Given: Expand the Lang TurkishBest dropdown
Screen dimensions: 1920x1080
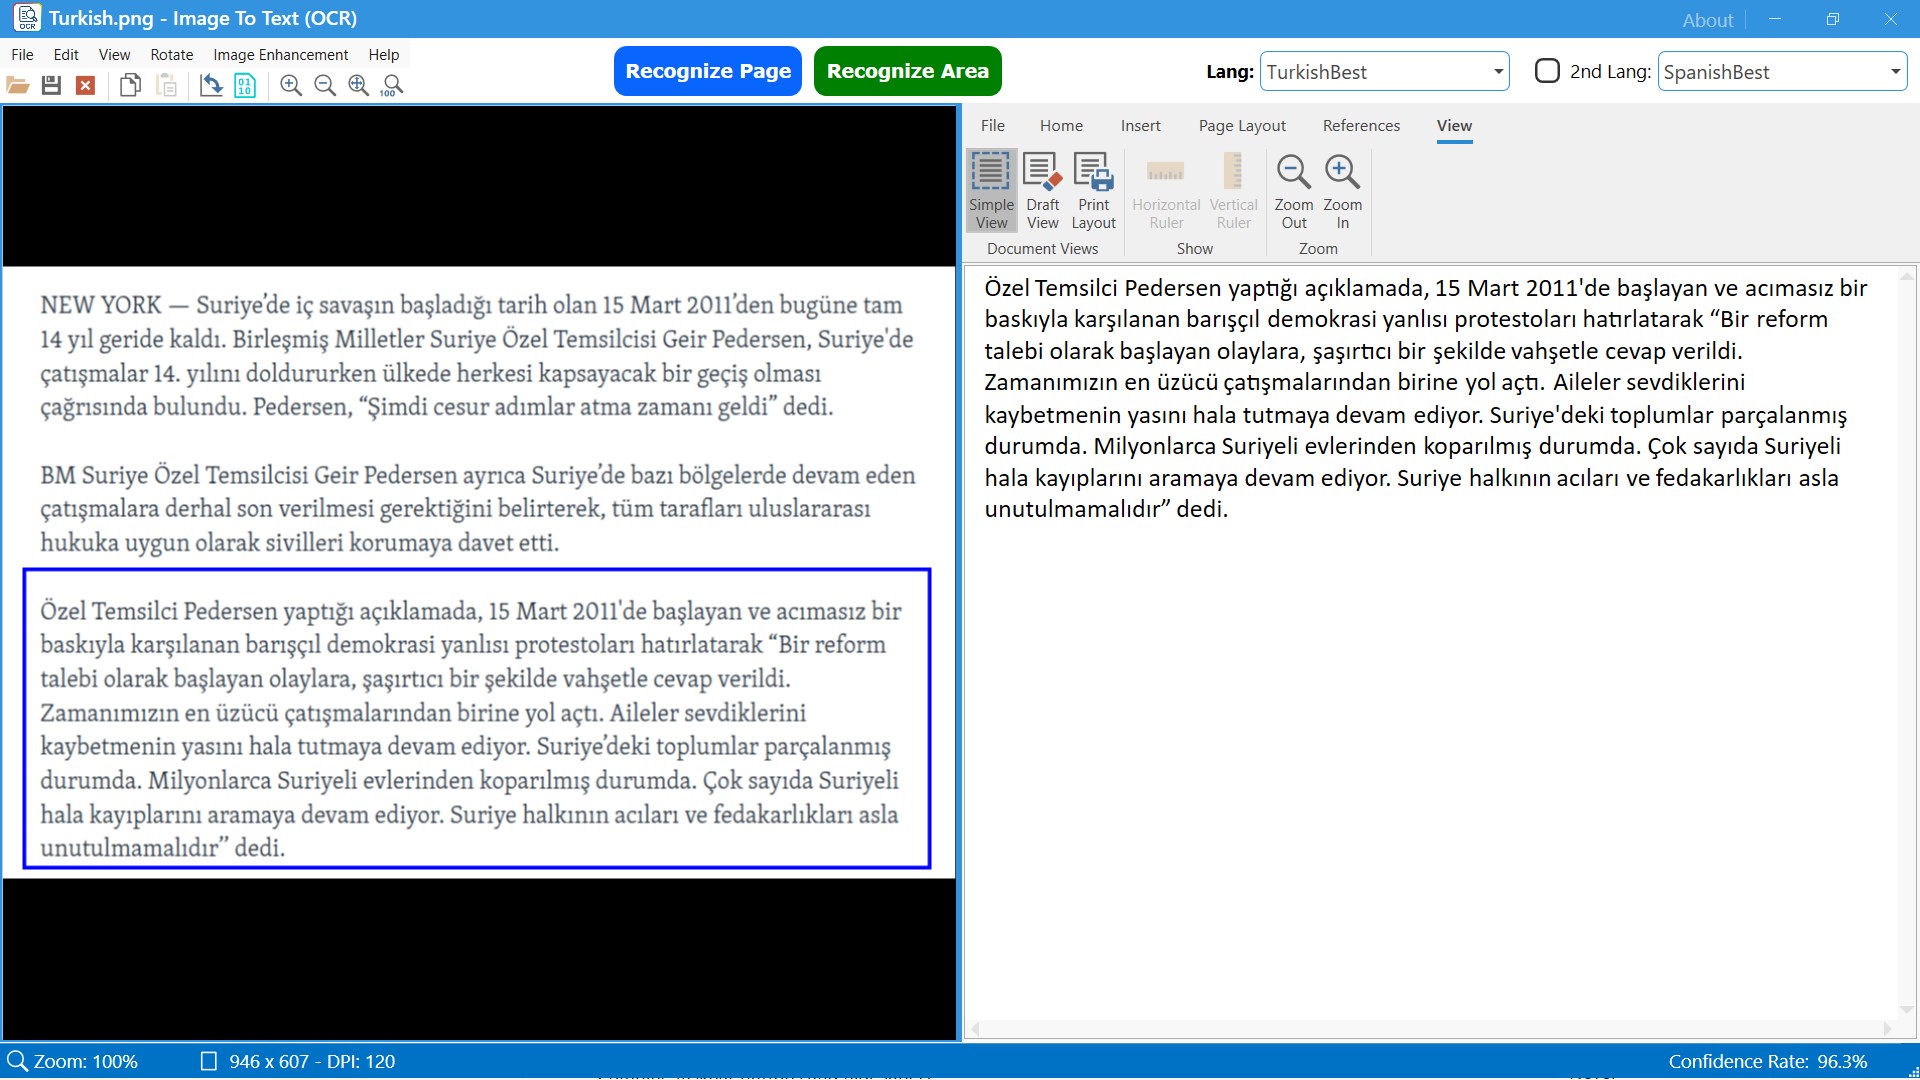Looking at the screenshot, I should [x=1498, y=72].
